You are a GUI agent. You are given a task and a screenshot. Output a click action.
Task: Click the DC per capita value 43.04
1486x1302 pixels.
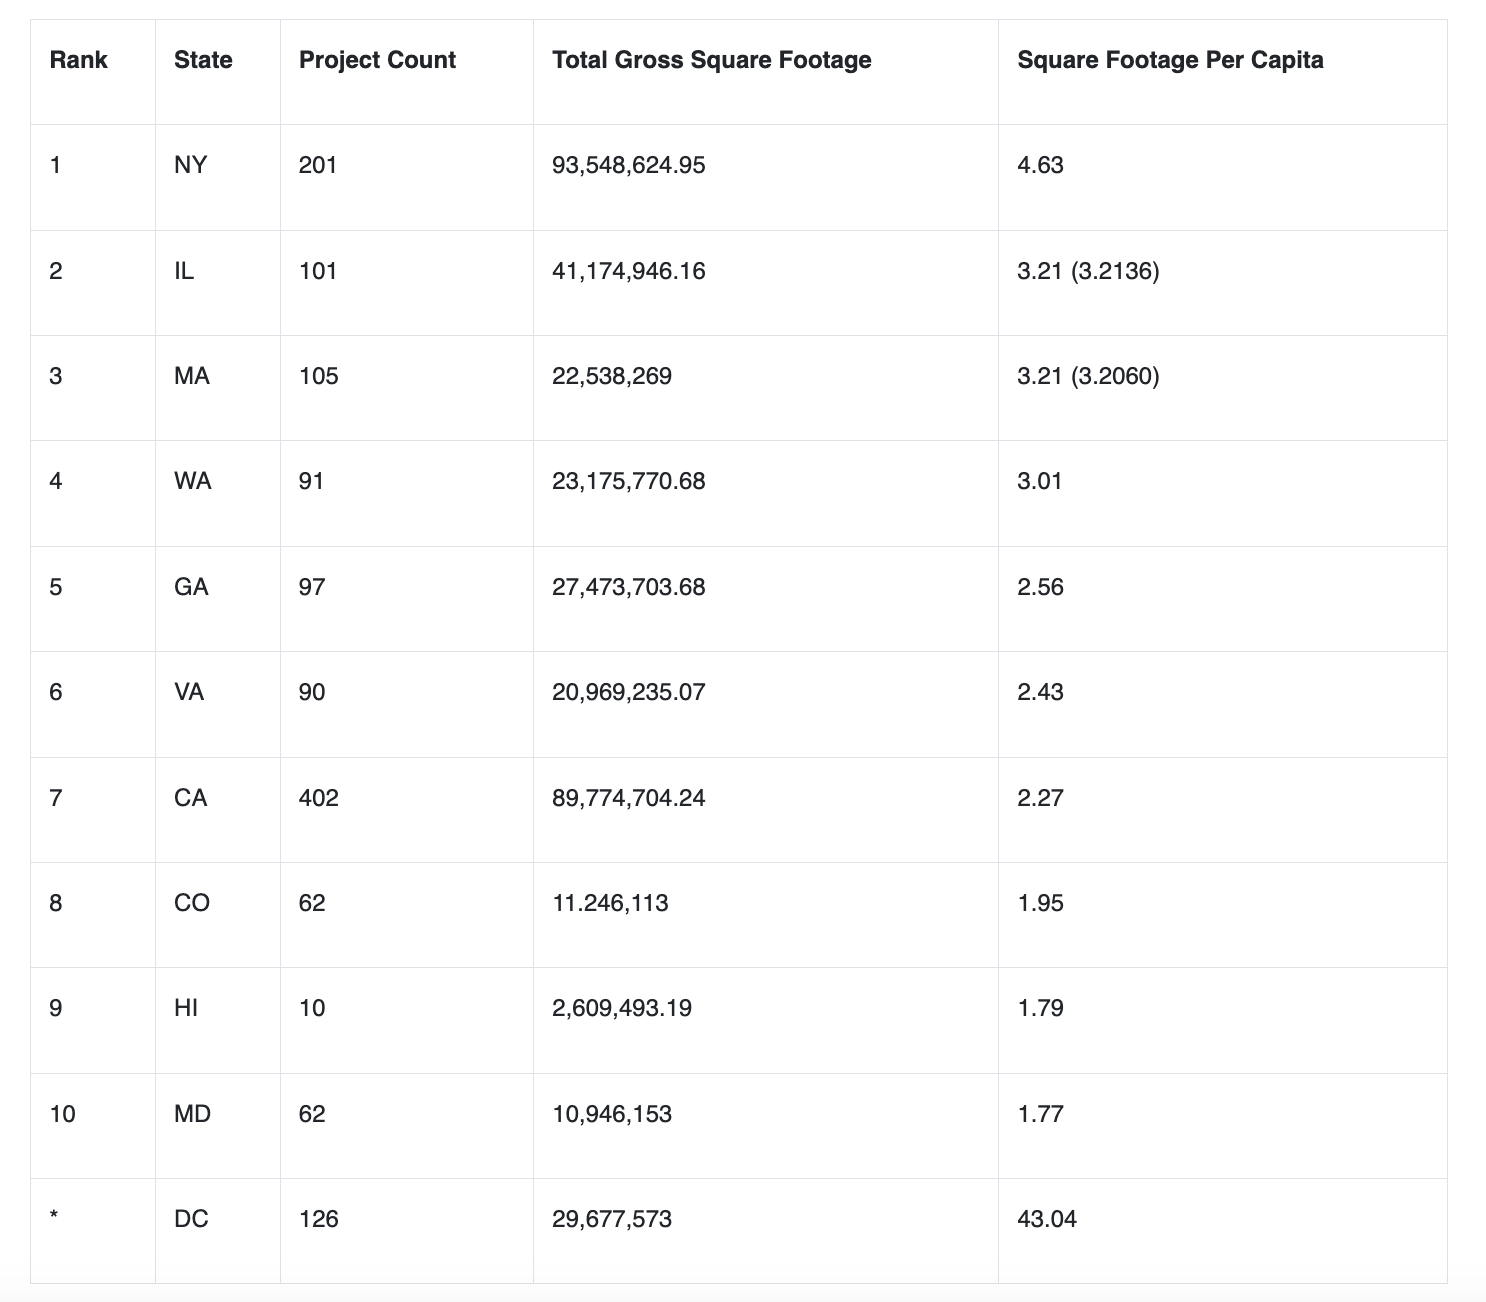pos(1047,1219)
